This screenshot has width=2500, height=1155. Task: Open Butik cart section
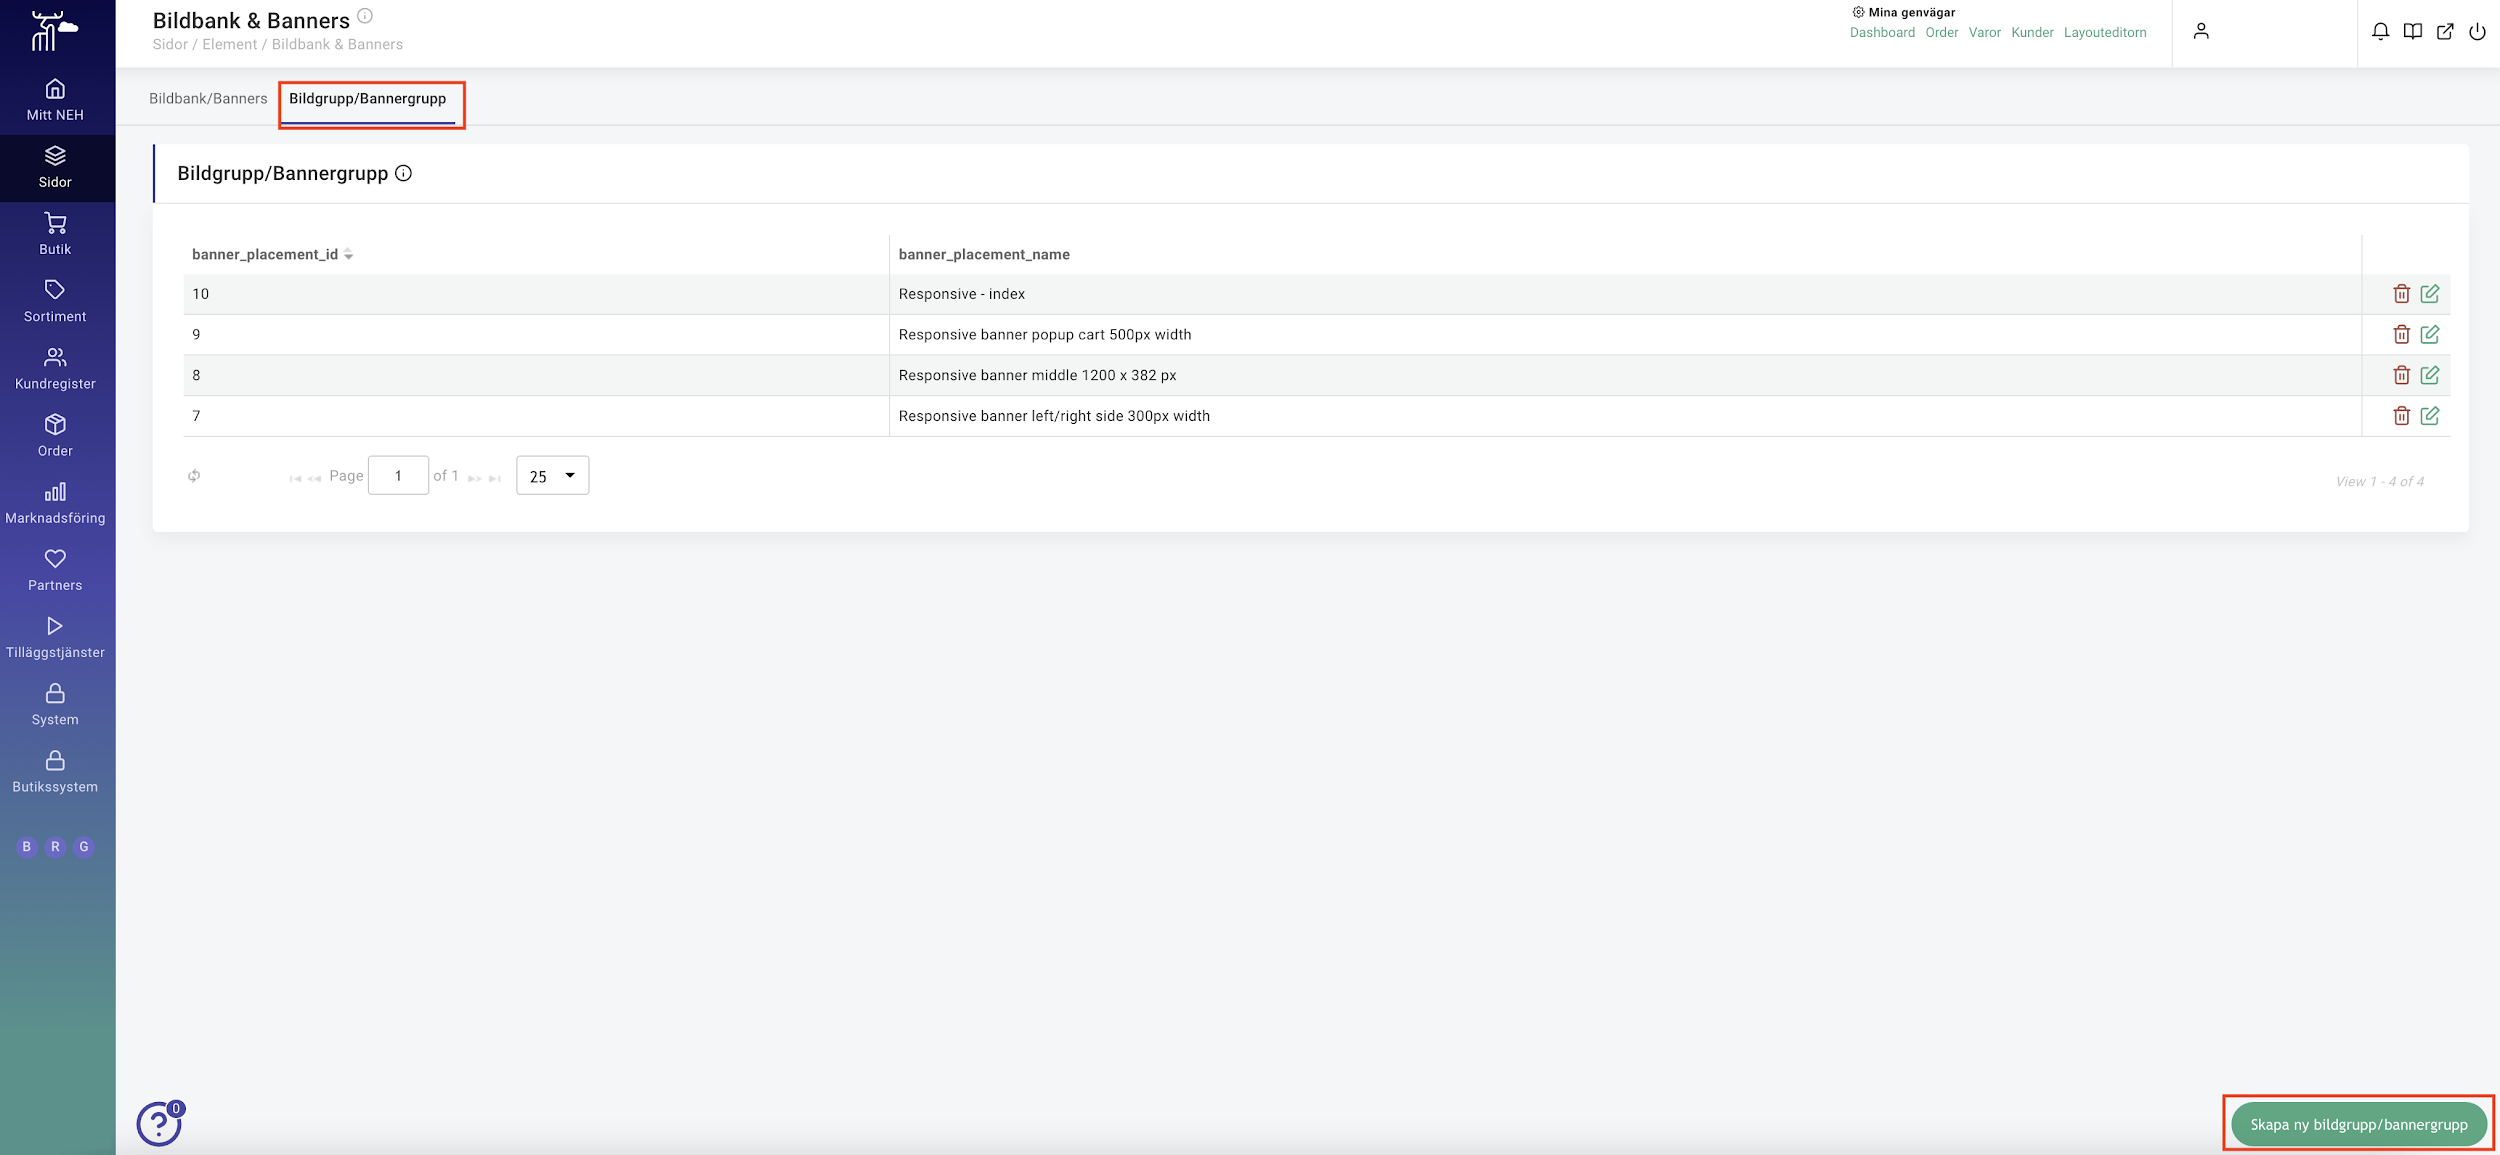[x=56, y=234]
